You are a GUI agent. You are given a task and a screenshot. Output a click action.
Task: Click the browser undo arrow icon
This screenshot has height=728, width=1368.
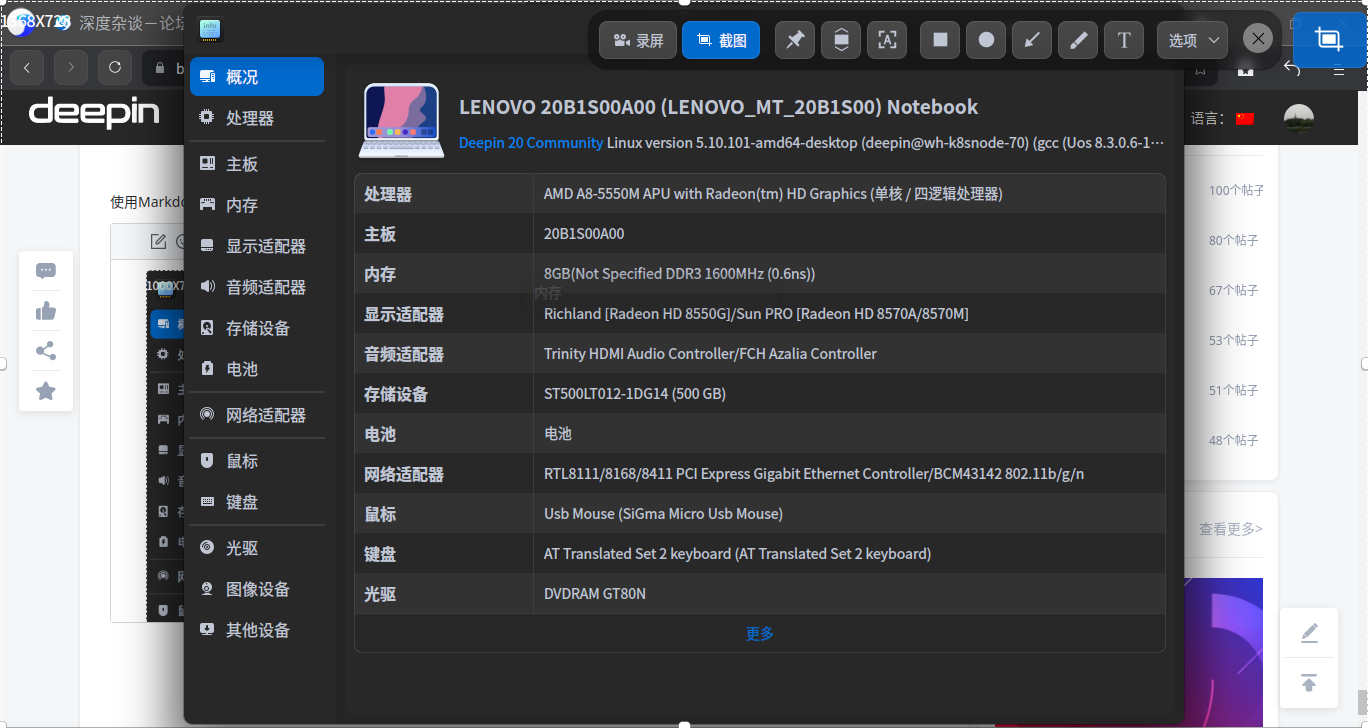tap(1292, 69)
